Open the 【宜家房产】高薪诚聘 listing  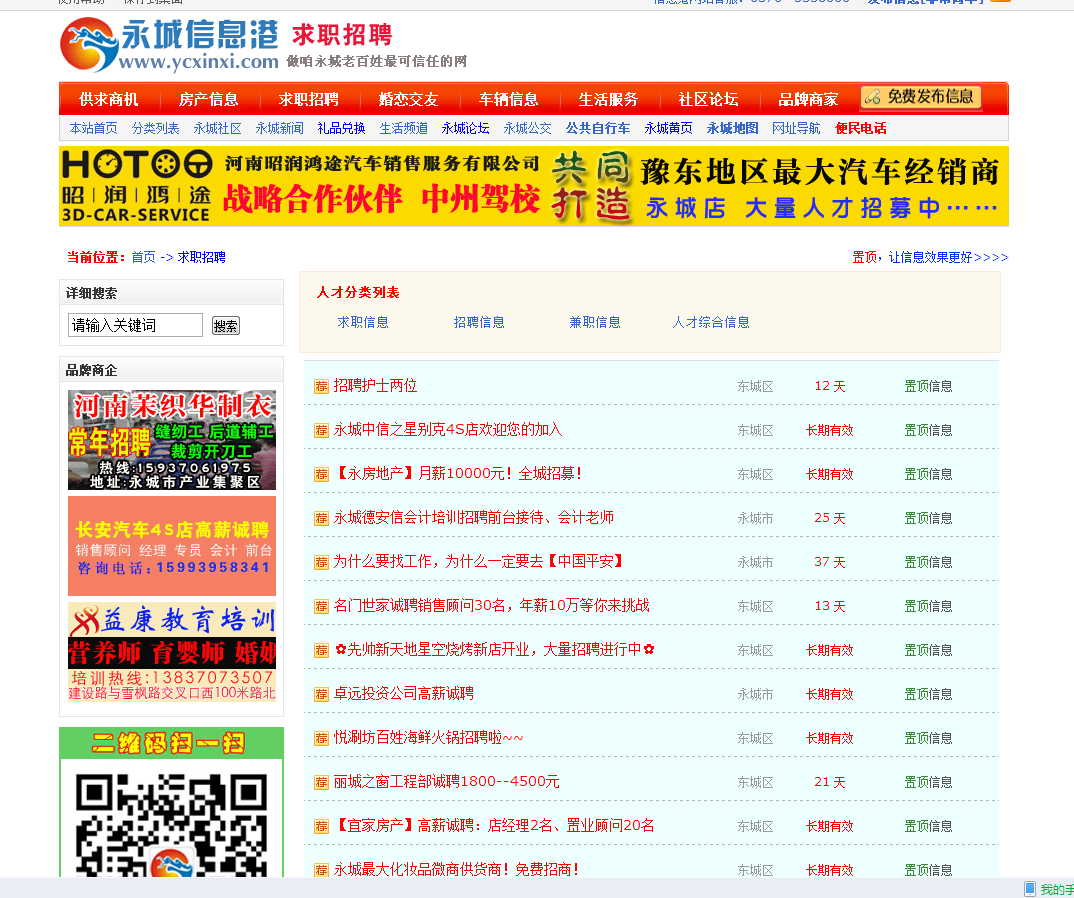pyautogui.click(x=494, y=825)
